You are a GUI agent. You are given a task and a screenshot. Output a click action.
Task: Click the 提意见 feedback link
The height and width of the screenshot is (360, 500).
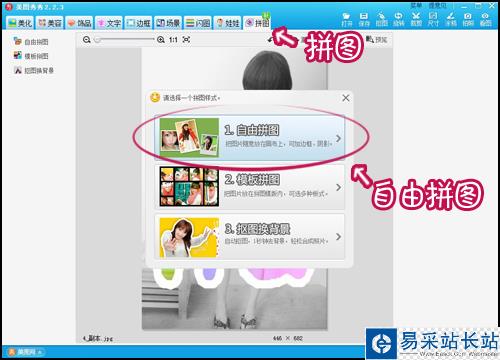(x=437, y=5)
